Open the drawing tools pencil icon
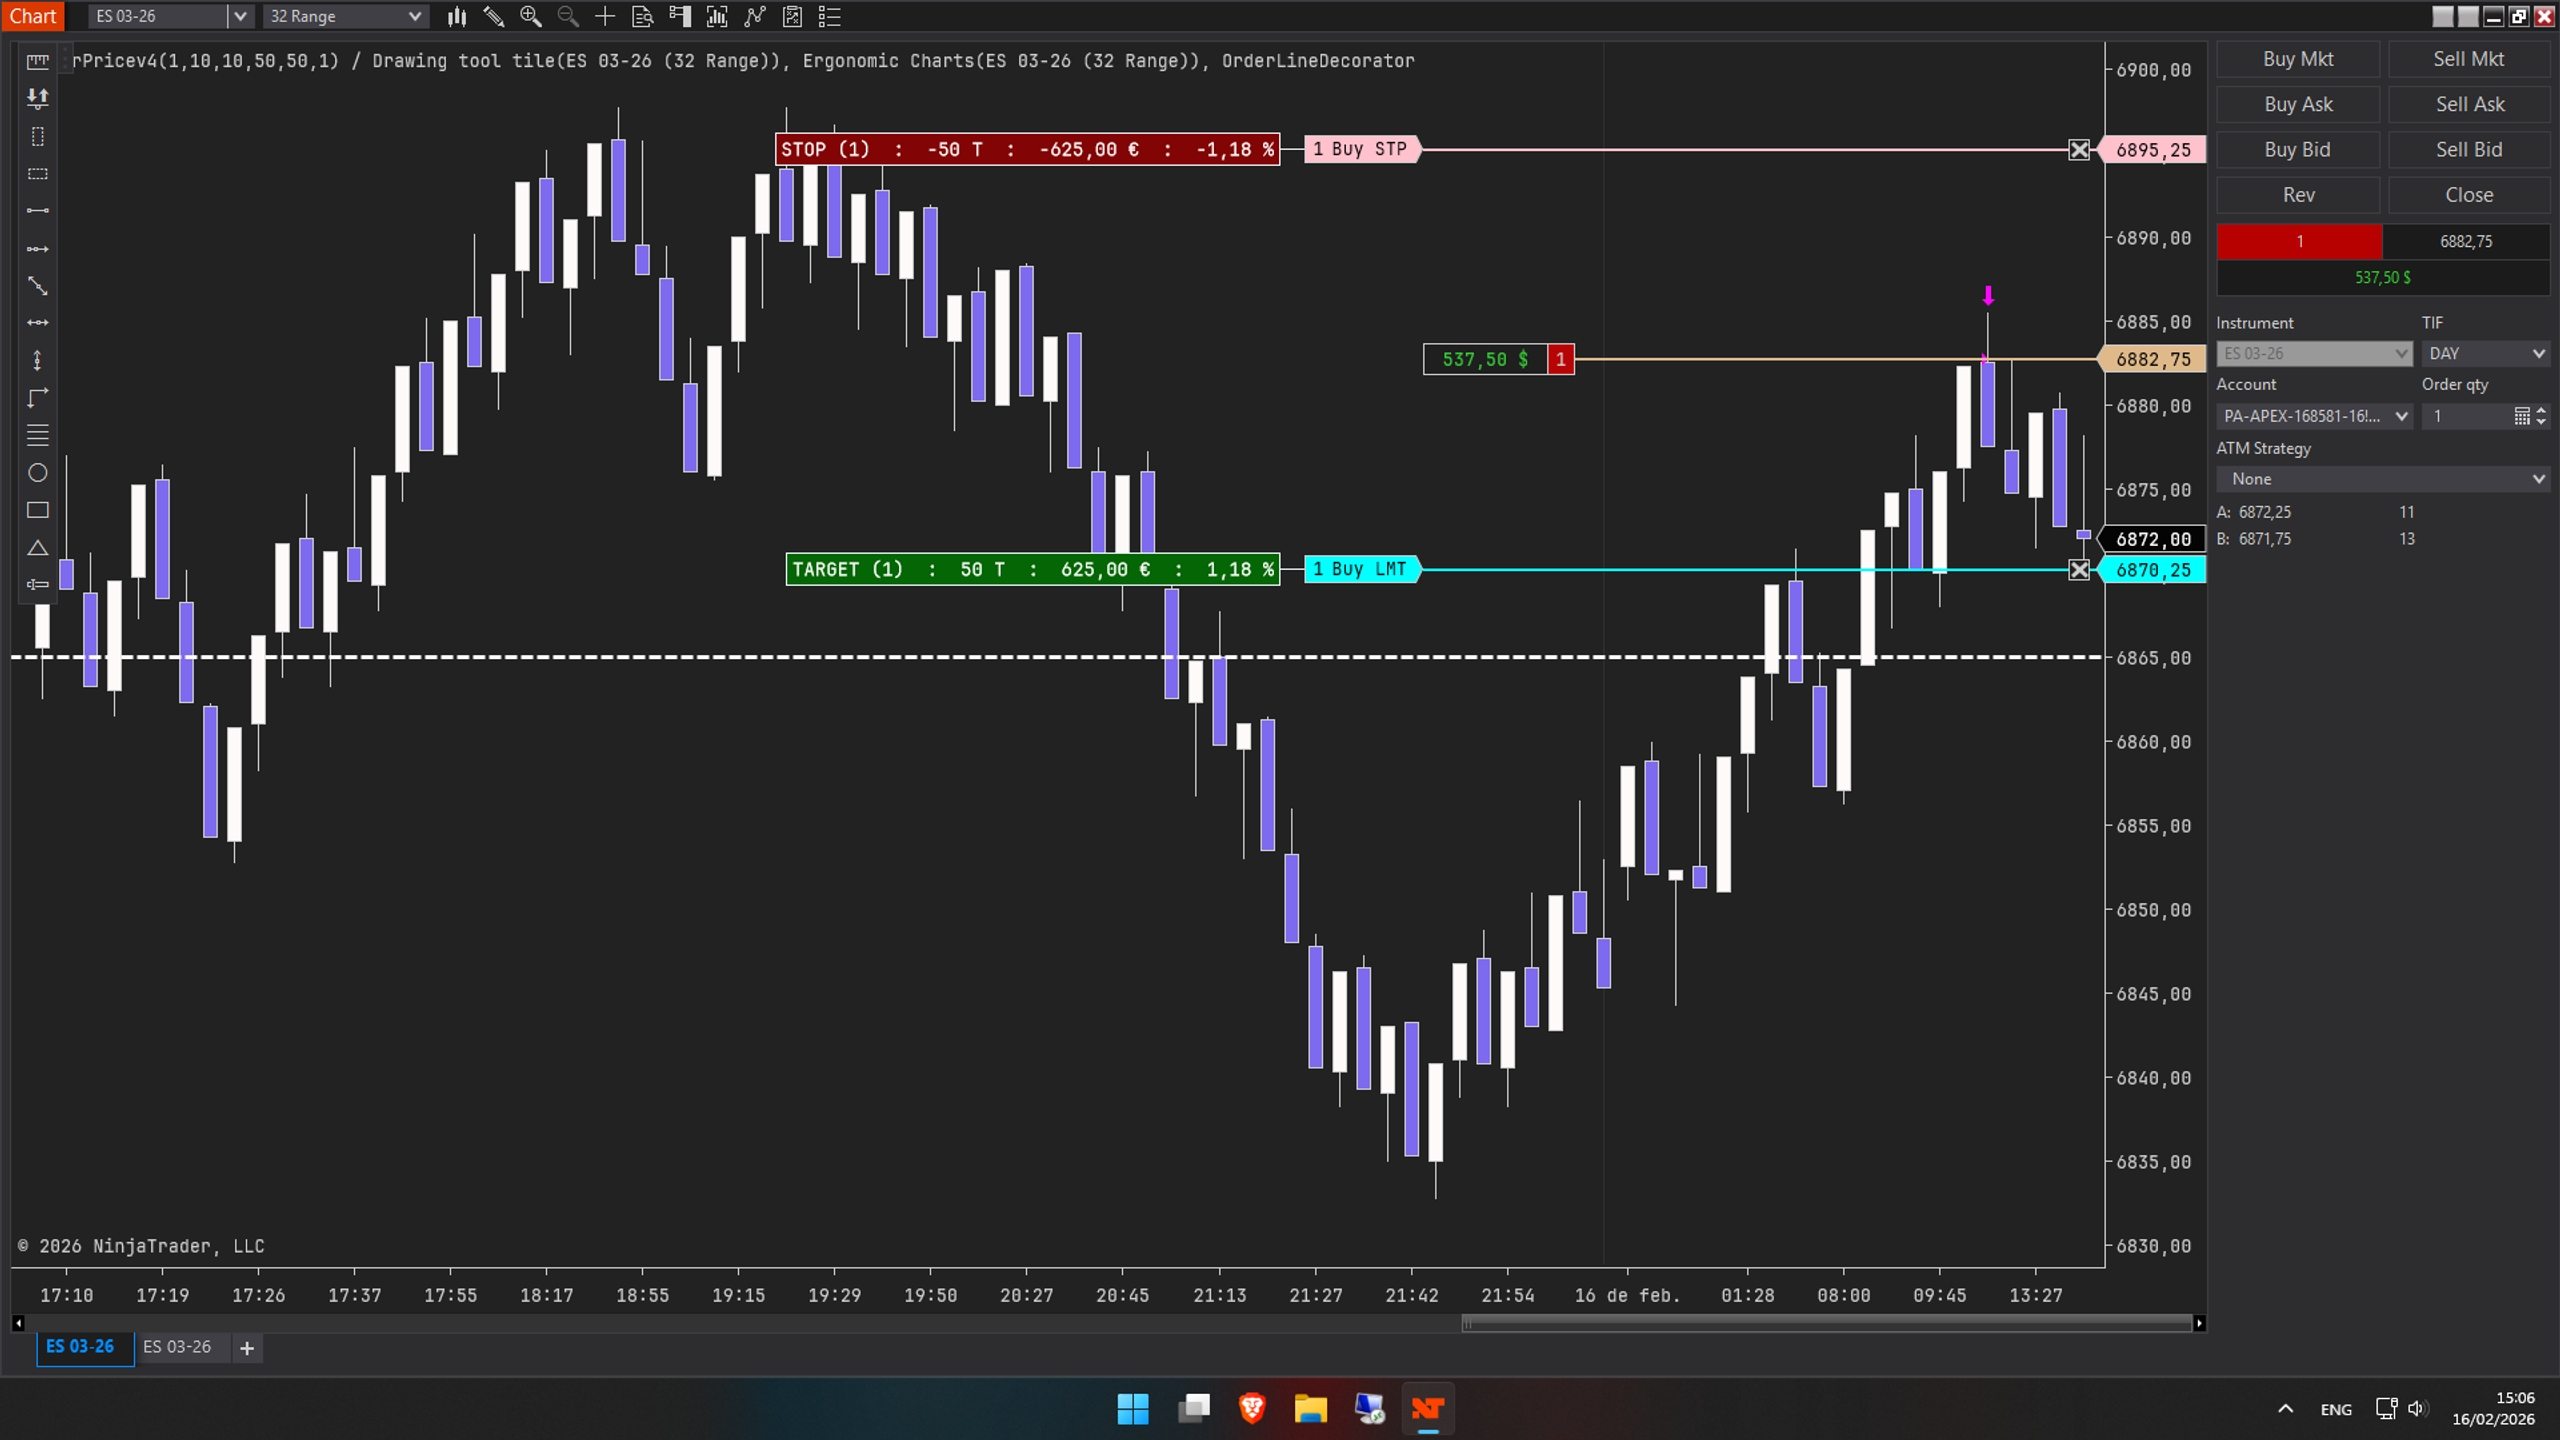Screen dimensions: 2560x1440 pyautogui.click(x=494, y=16)
